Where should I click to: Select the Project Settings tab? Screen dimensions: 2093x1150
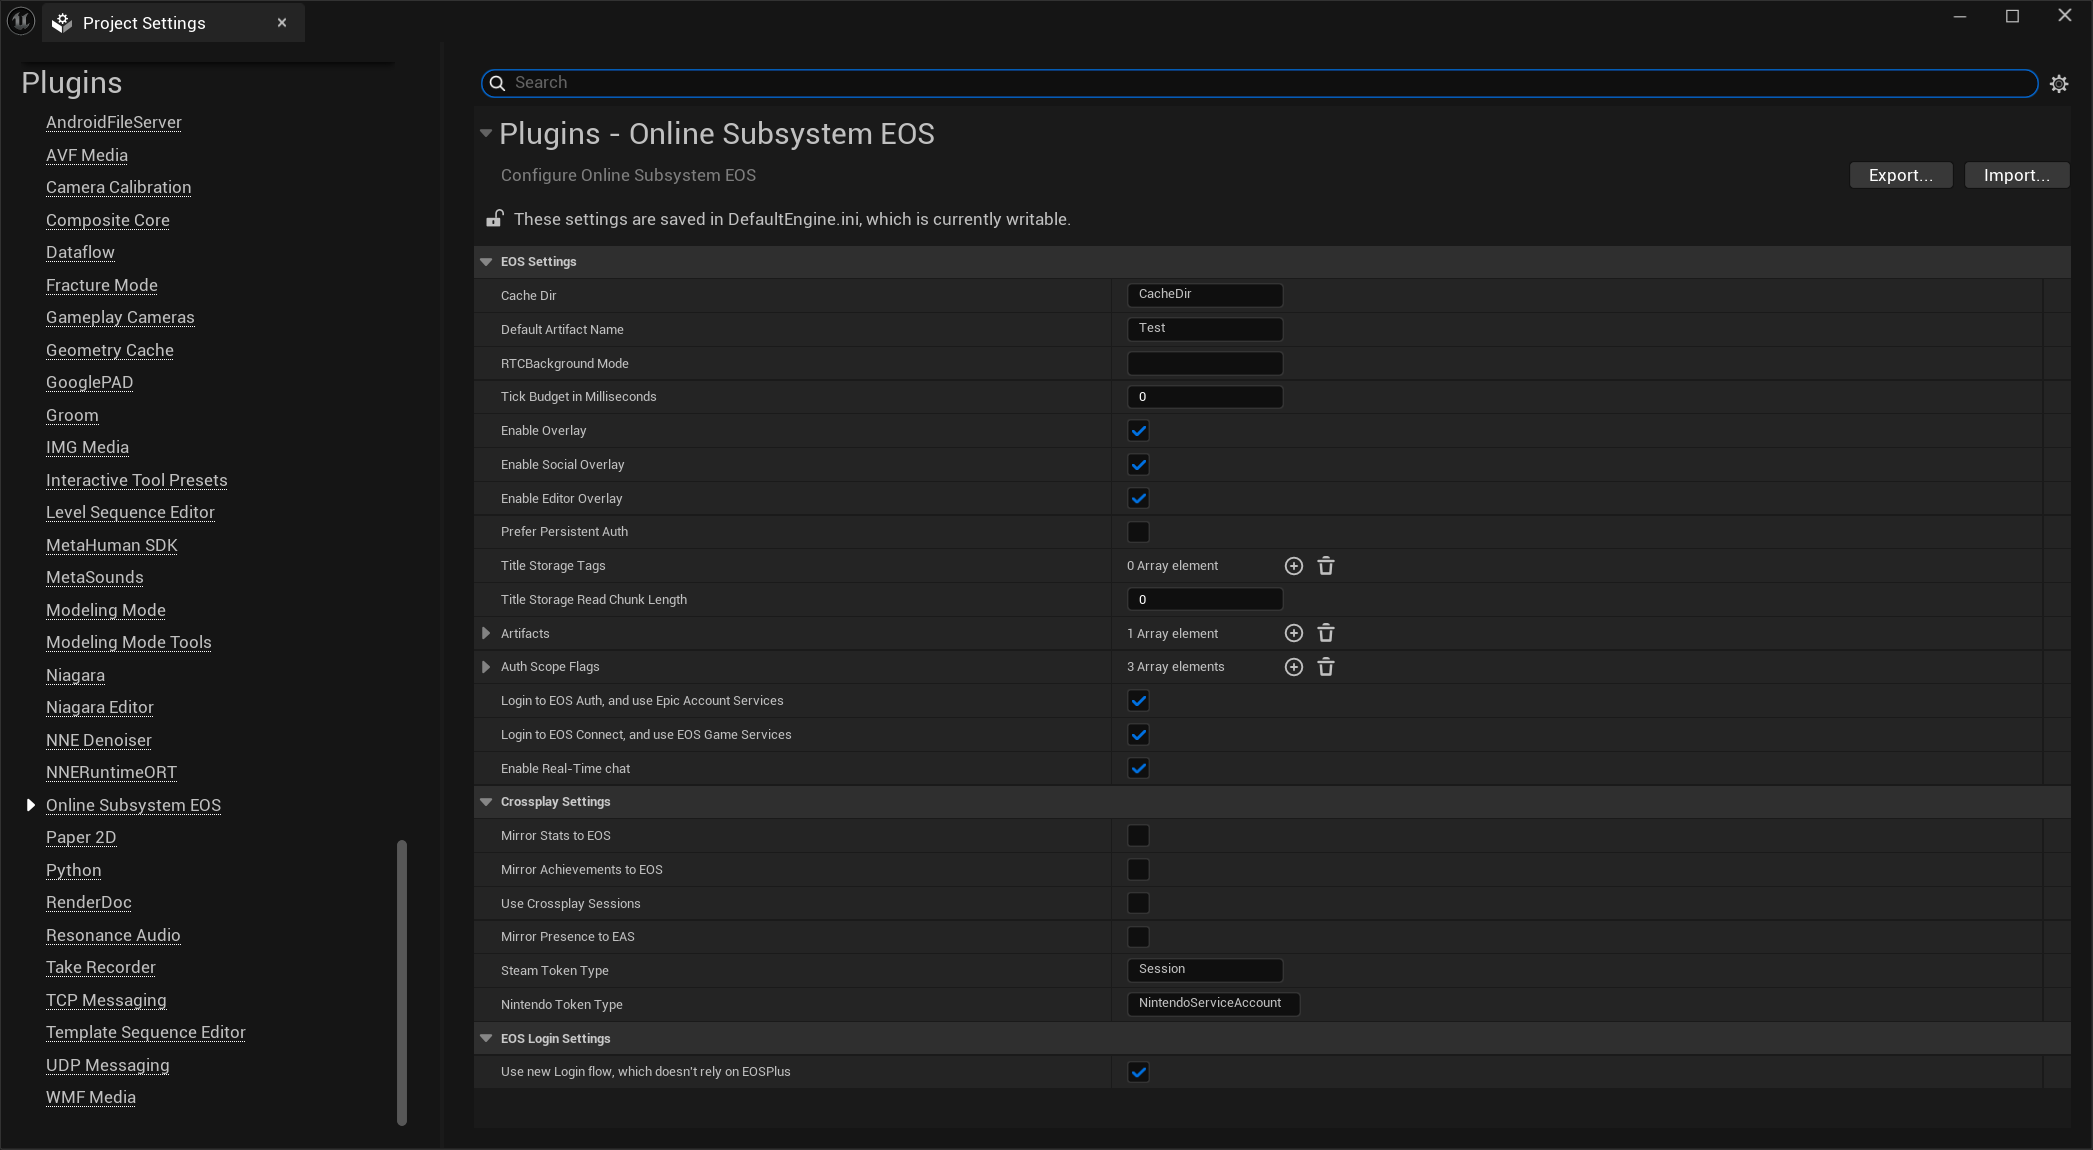pos(144,23)
